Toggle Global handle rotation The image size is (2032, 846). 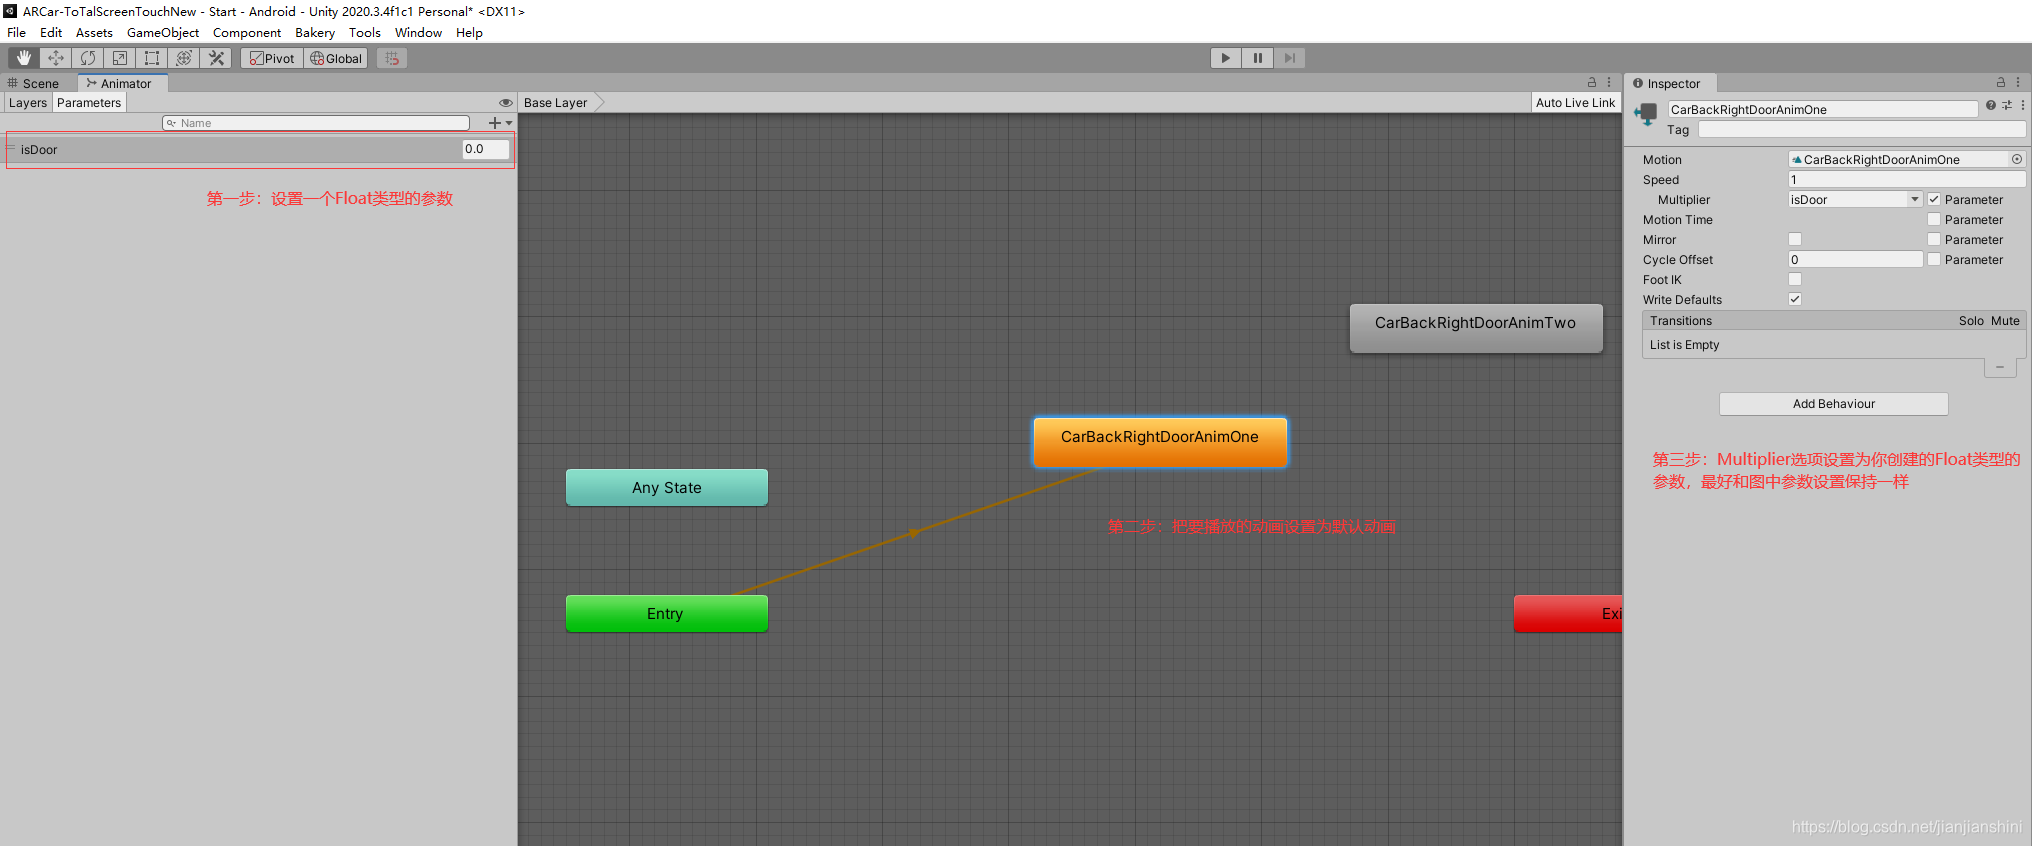coord(336,58)
